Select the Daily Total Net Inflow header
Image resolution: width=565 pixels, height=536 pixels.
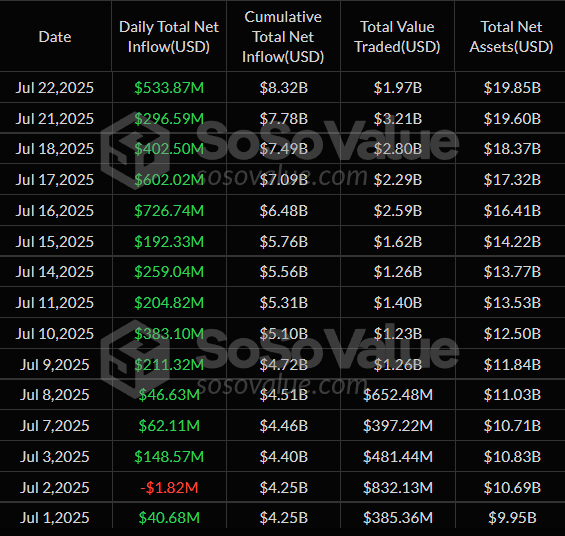(169, 37)
